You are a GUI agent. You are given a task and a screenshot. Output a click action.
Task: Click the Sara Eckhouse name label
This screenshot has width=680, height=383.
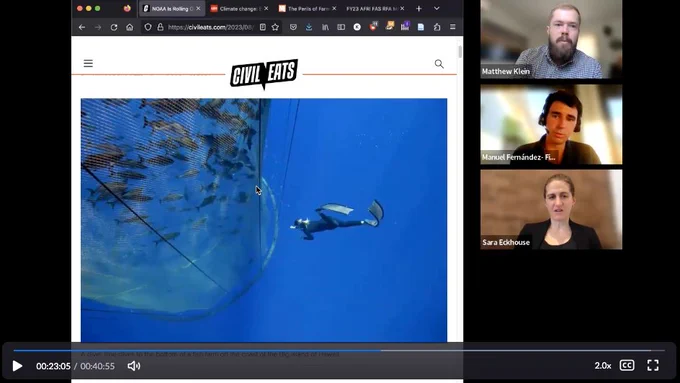[506, 242]
